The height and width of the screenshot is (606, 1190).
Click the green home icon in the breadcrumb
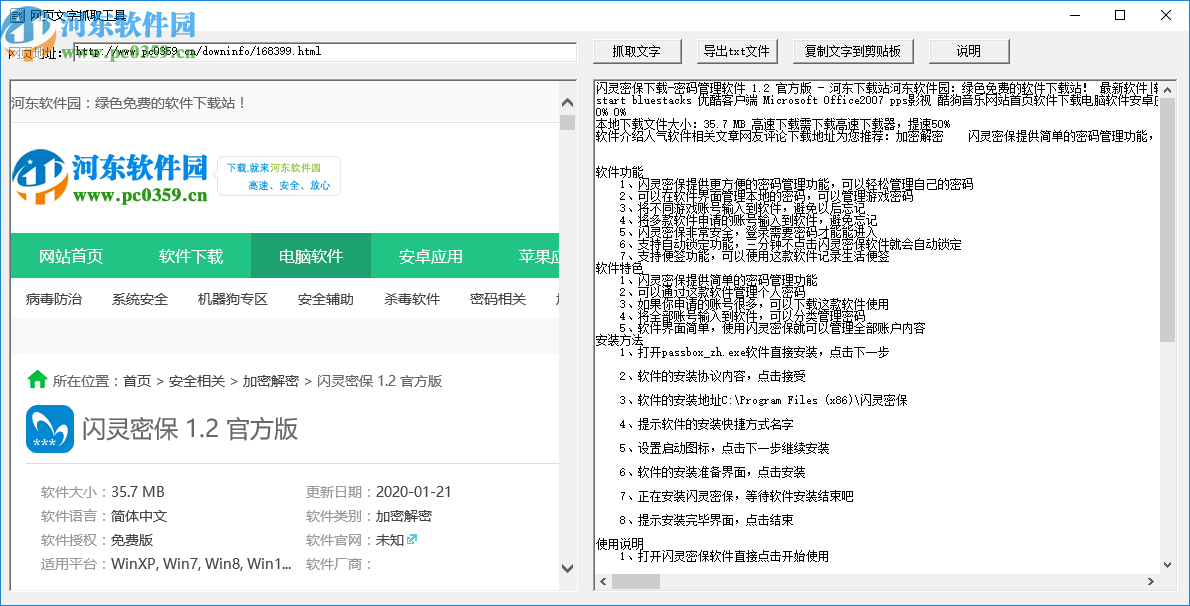pos(37,380)
